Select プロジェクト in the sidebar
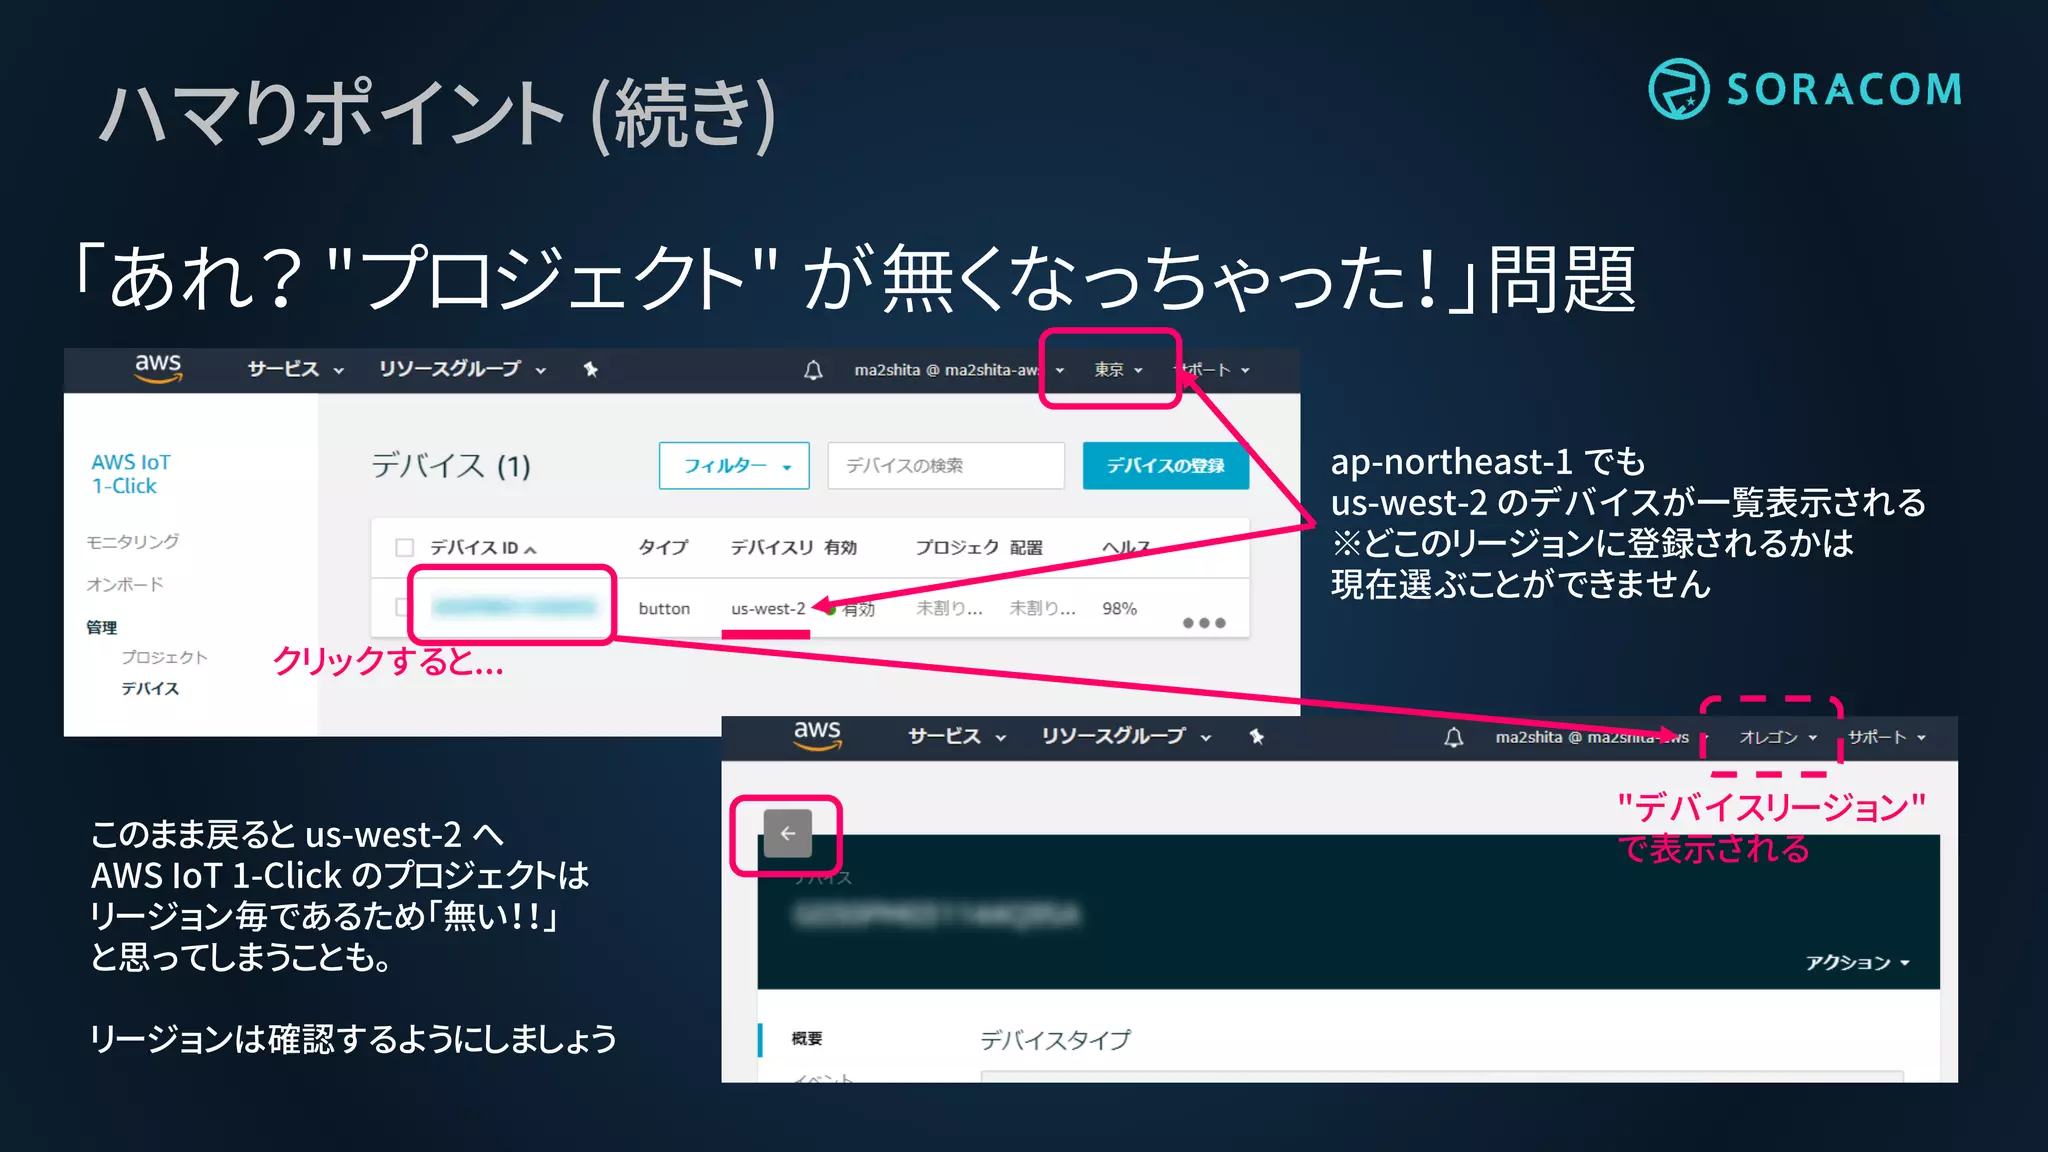2048x1152 pixels. tap(164, 657)
